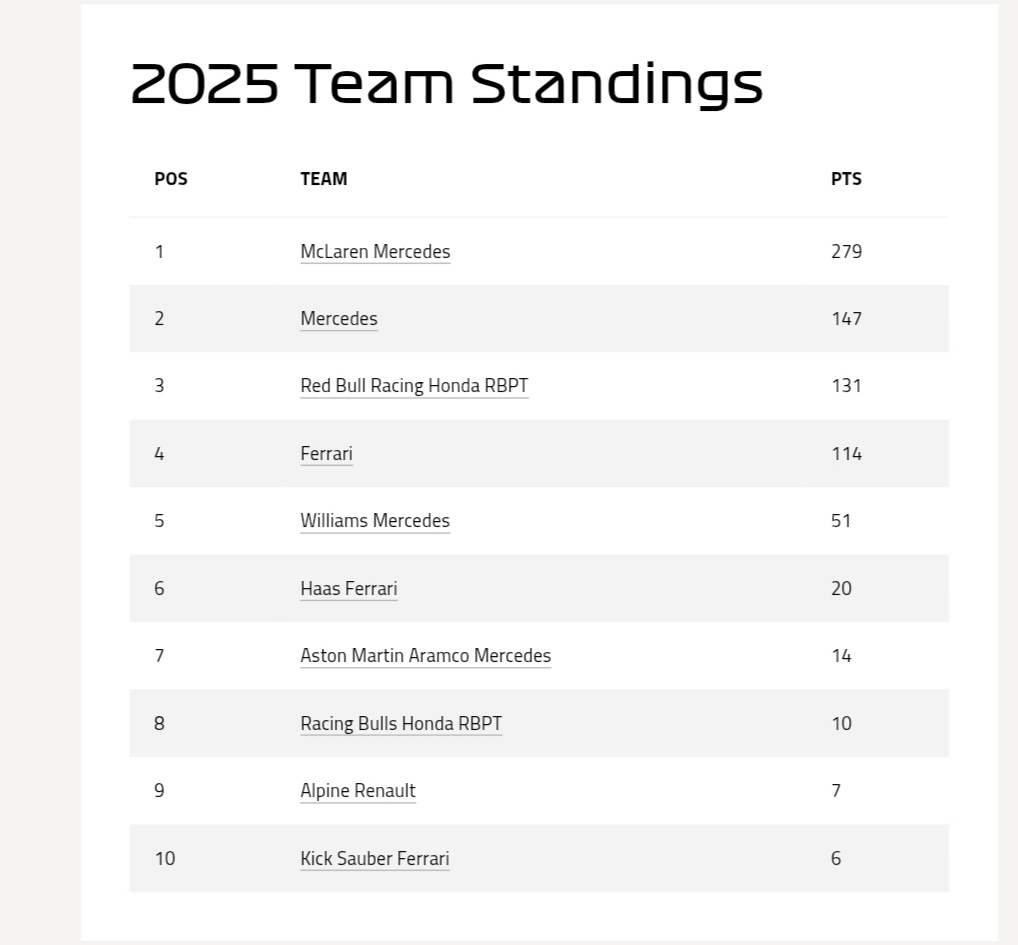
Task: Click the POS column header
Action: point(171,179)
